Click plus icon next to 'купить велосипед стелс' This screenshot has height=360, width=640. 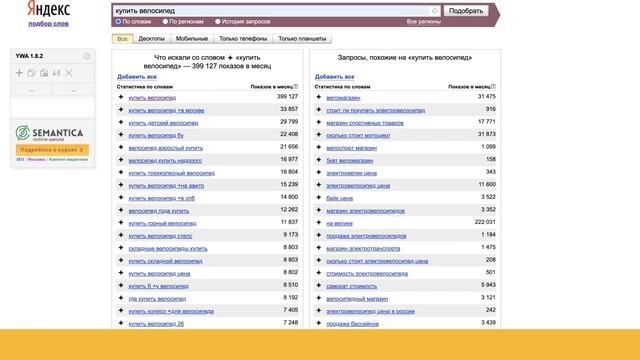tap(121, 236)
